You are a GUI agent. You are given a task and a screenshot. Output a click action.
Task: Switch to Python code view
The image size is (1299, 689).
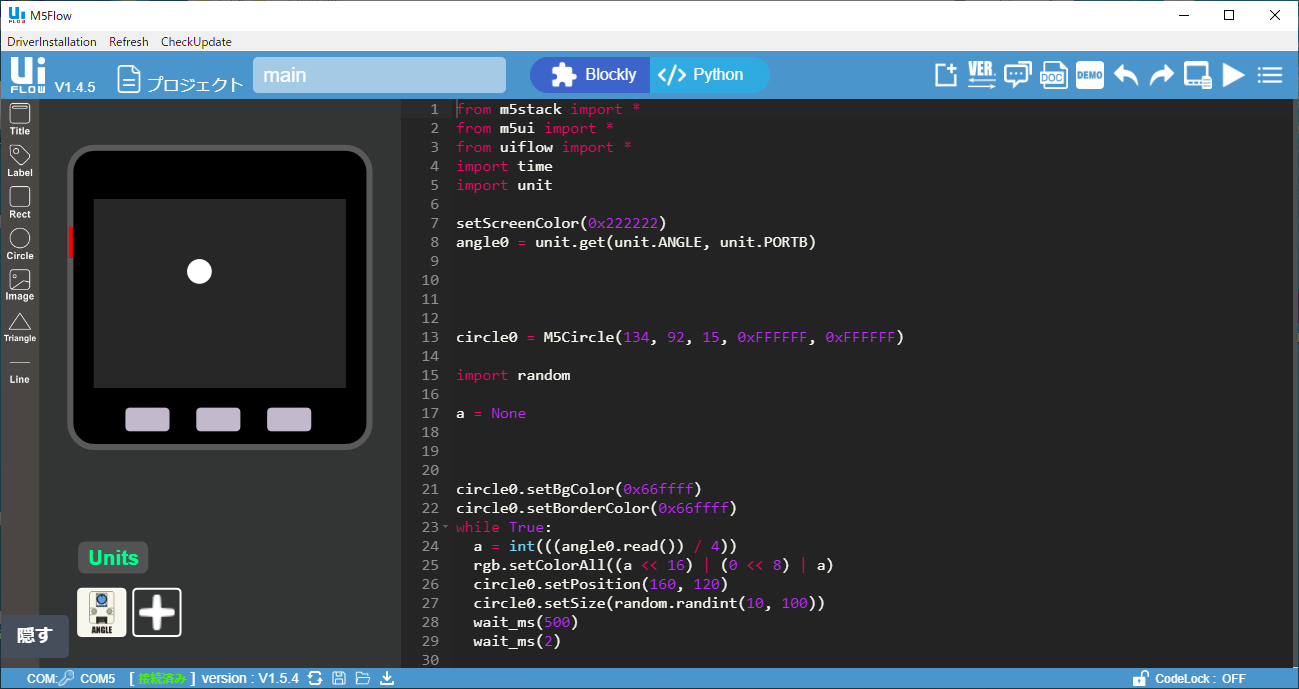706,75
